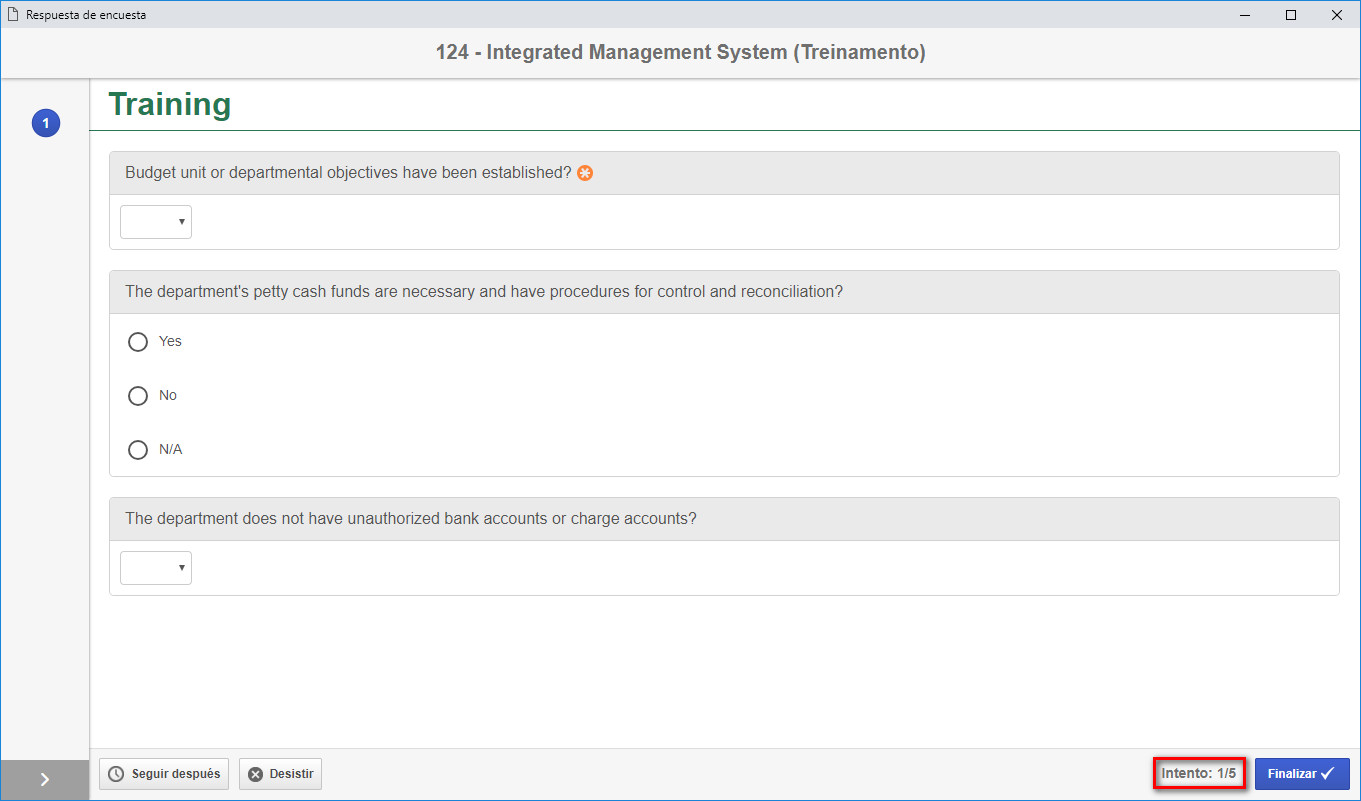This screenshot has width=1361, height=801.
Task: Click the 124 - Integrated Management System title
Action: coord(681,52)
